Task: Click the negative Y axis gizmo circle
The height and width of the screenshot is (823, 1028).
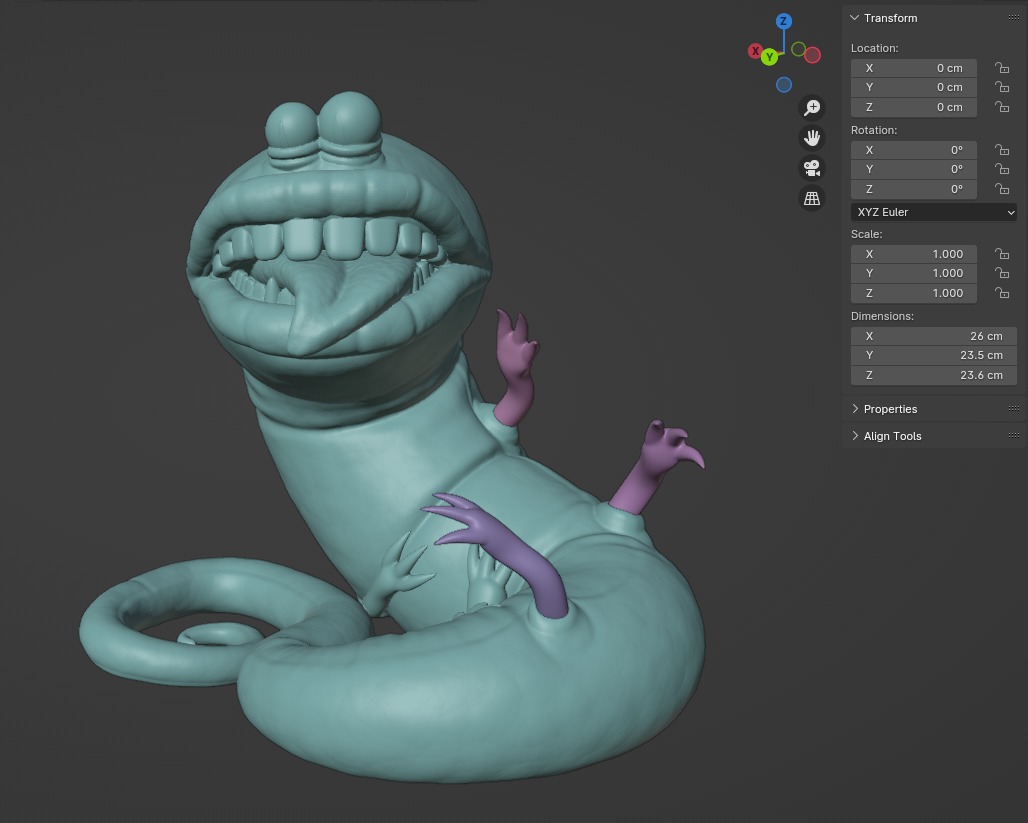Action: (x=798, y=49)
